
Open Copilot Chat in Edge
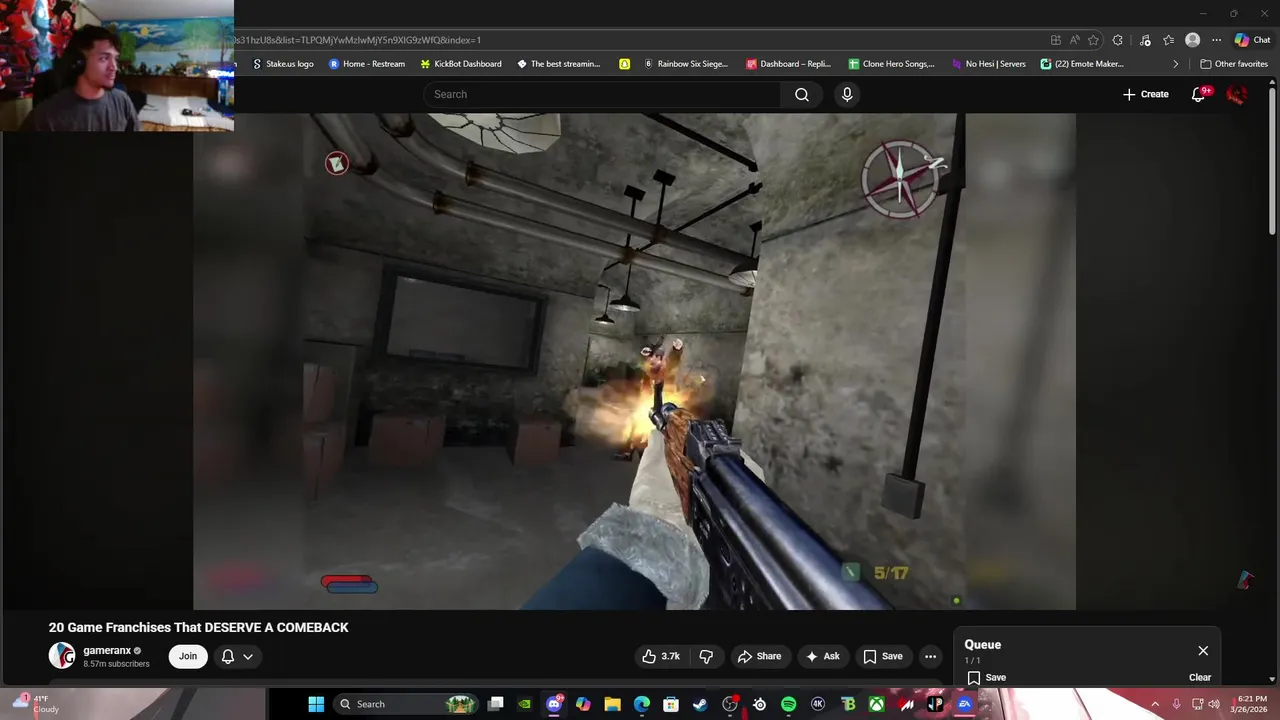[1252, 40]
